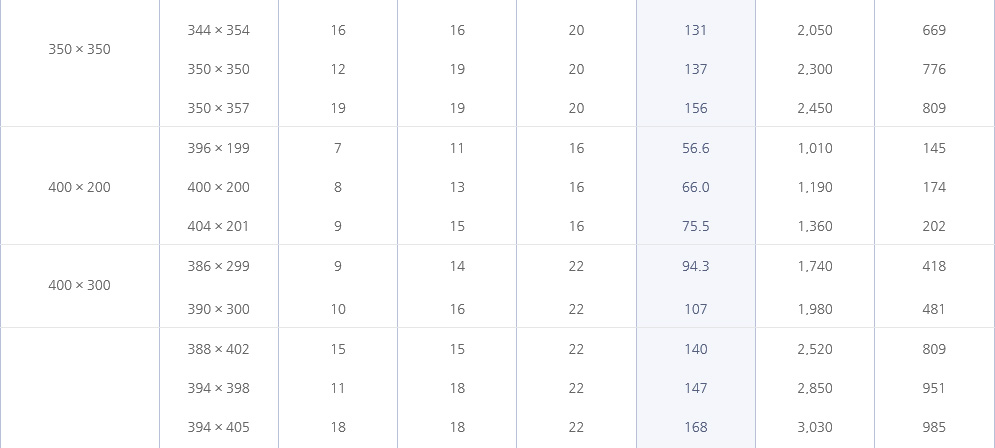Click the 388 × 402 dimension cell
The width and height of the screenshot is (995, 448).
tap(218, 350)
